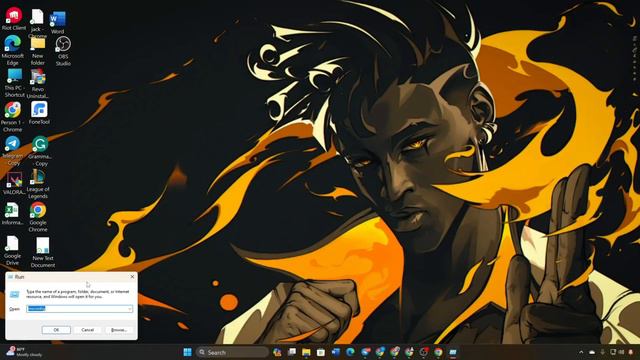Click OK in the Run dialog
The height and width of the screenshot is (360, 640).
click(x=56, y=330)
